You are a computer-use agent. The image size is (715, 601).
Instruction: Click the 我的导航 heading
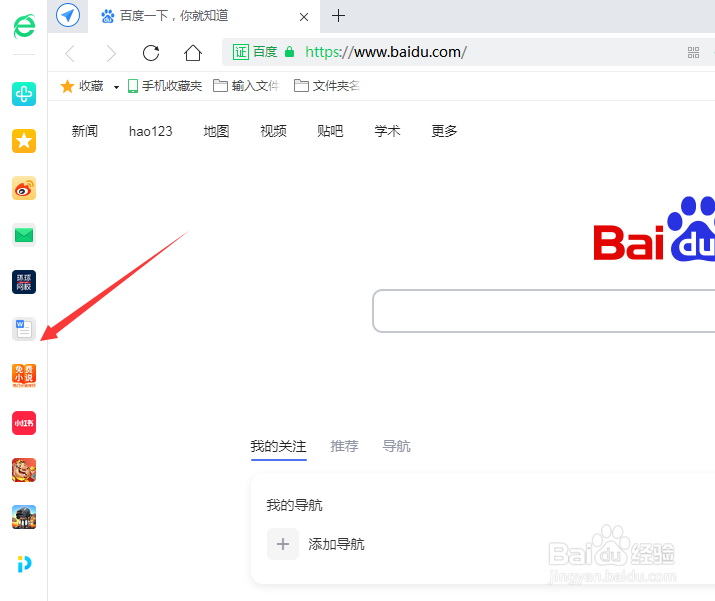pyautogui.click(x=295, y=505)
